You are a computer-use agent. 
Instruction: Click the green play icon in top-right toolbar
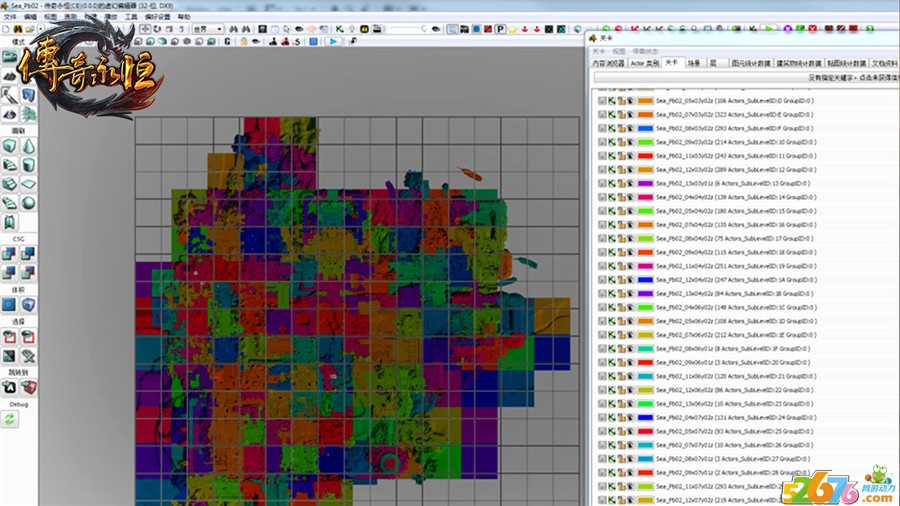coord(769,28)
